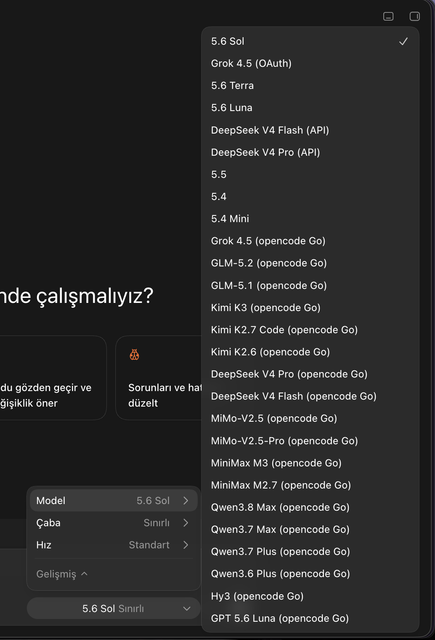Image resolution: width=435 pixels, height=640 pixels.
Task: Click the 'Sorunları ve hat… düzelt' card
Action: point(159,378)
